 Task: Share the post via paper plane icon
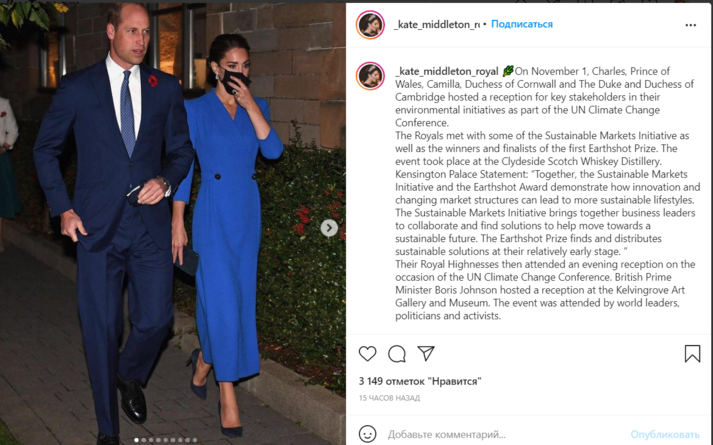point(426,353)
